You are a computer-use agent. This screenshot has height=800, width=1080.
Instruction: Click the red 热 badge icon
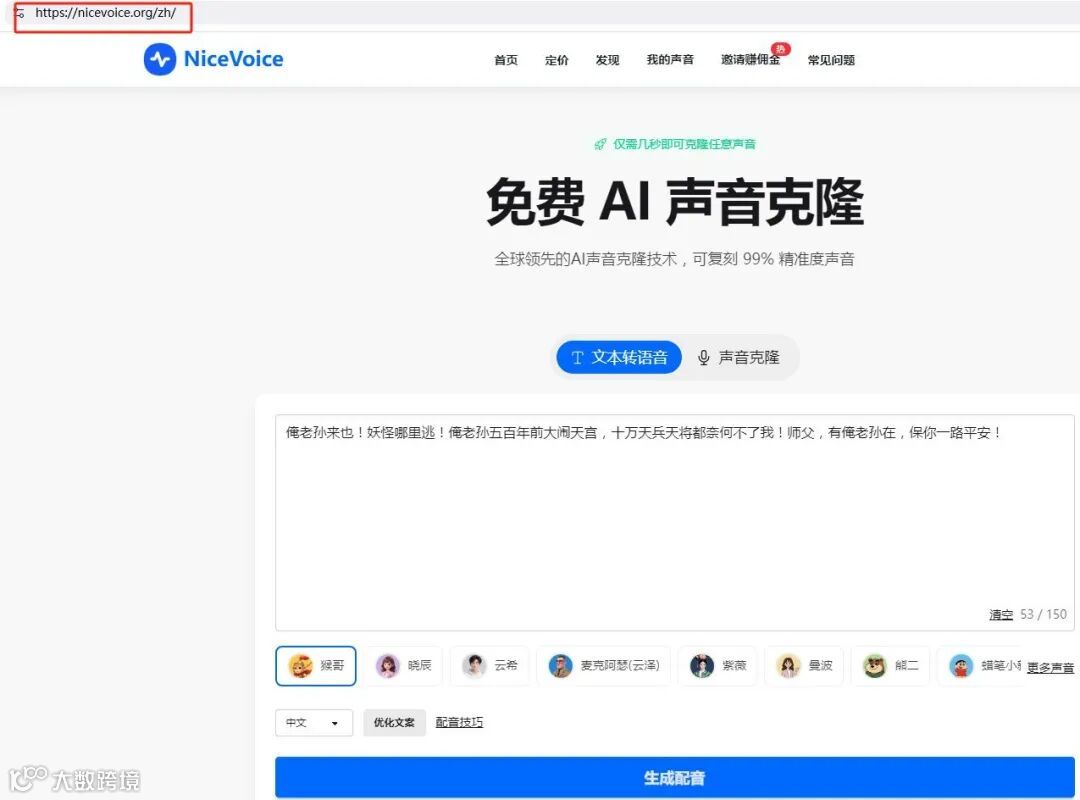(780, 49)
